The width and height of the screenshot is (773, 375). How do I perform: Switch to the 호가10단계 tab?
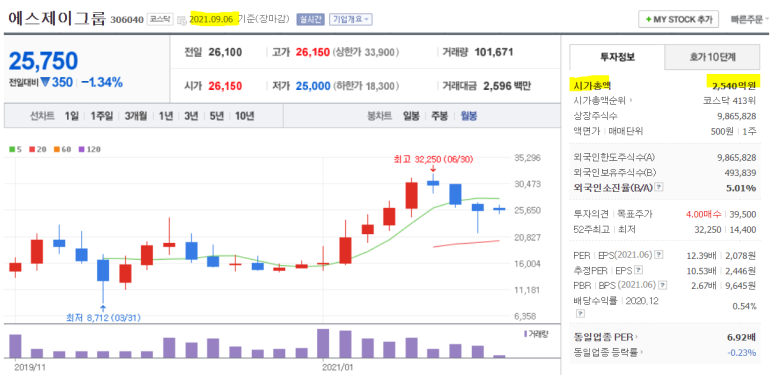click(x=712, y=57)
